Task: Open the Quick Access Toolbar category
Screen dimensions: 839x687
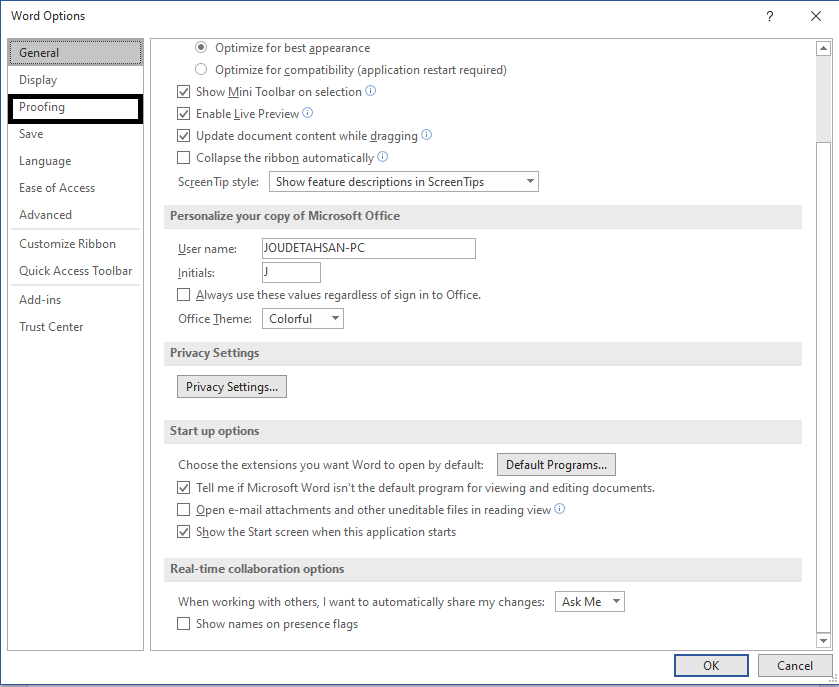Action: (x=75, y=271)
